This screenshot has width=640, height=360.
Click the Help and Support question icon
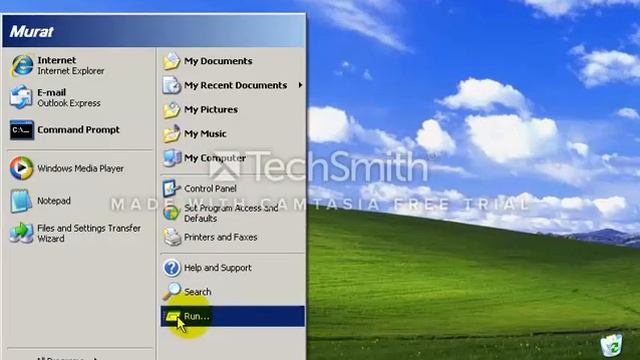point(172,268)
